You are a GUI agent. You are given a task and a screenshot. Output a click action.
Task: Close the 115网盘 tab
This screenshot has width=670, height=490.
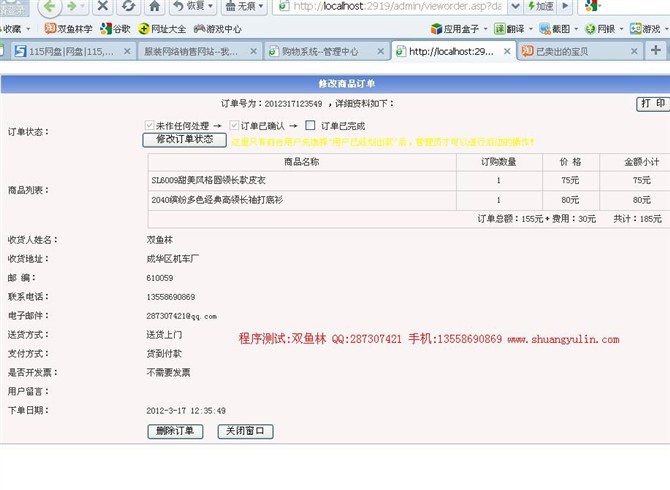tap(127, 51)
